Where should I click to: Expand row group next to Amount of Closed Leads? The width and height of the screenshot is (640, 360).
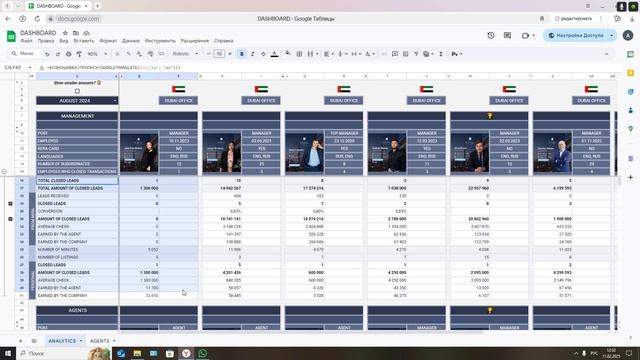click(x=10, y=219)
